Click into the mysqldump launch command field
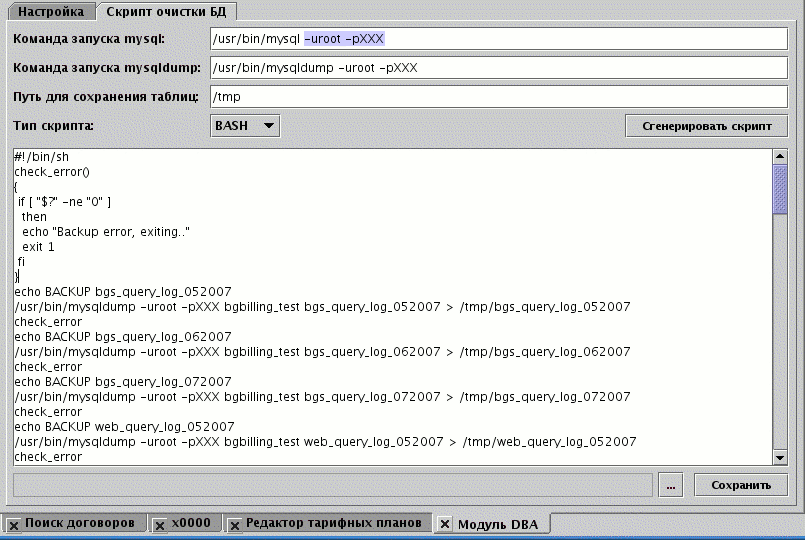The height and width of the screenshot is (540, 805). click(x=497, y=68)
